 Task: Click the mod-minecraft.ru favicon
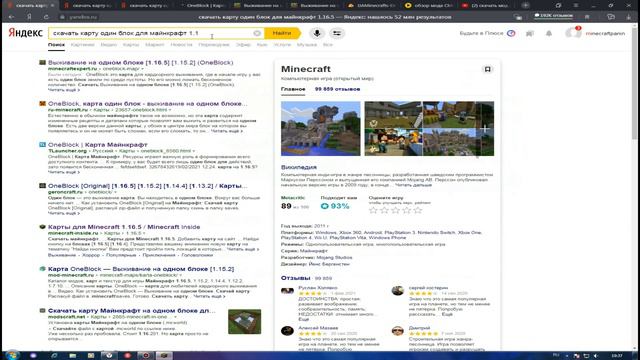tap(42, 269)
